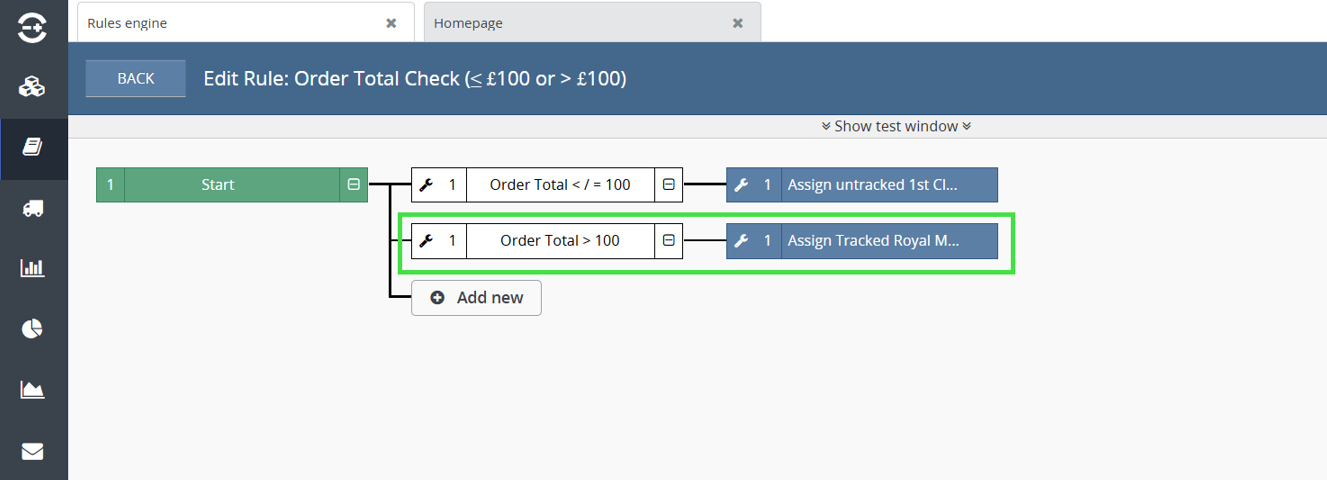
Task: Open the envelope mail sidebar icon
Action: (x=32, y=451)
